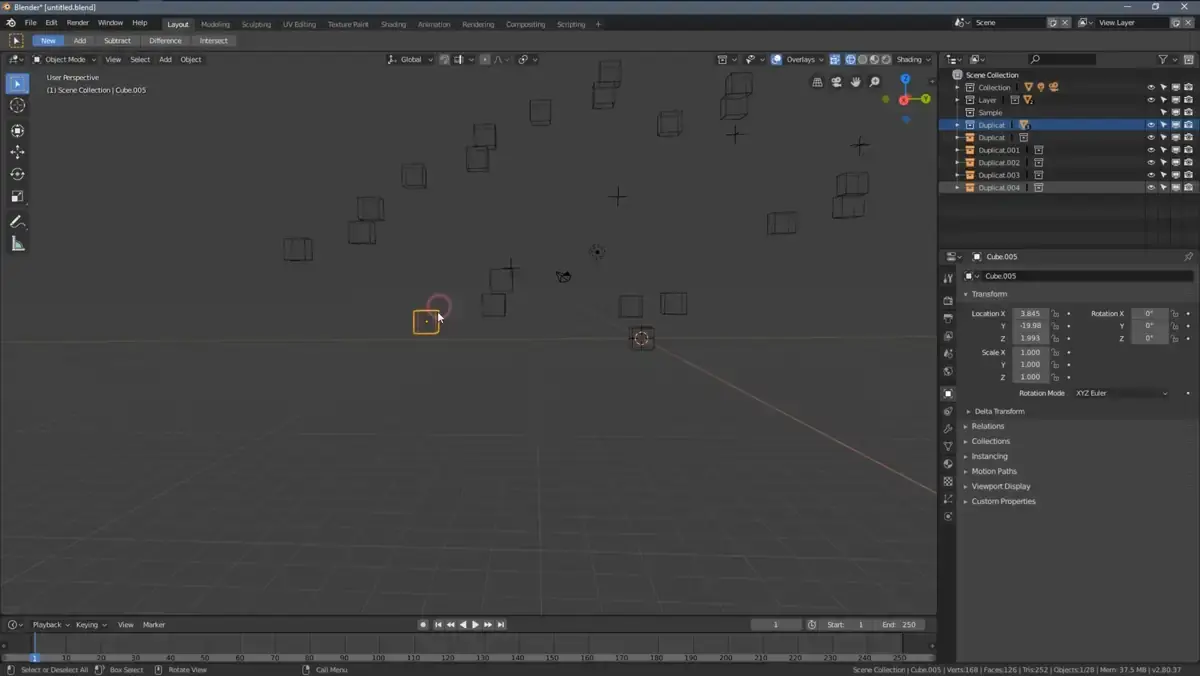Click the pan view hand icon
The width and height of the screenshot is (1200, 676).
856,82
